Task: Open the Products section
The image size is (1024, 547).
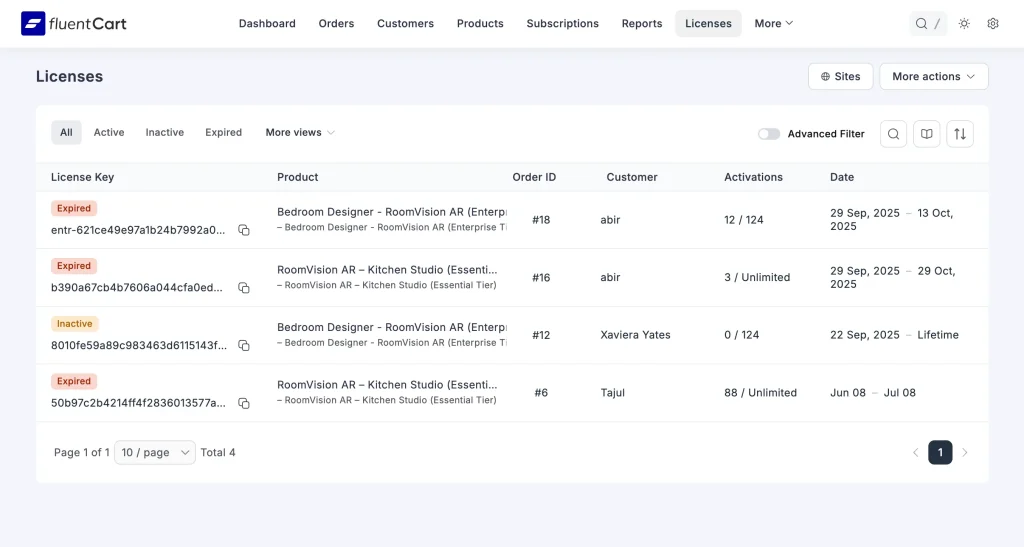Action: pyautogui.click(x=480, y=23)
